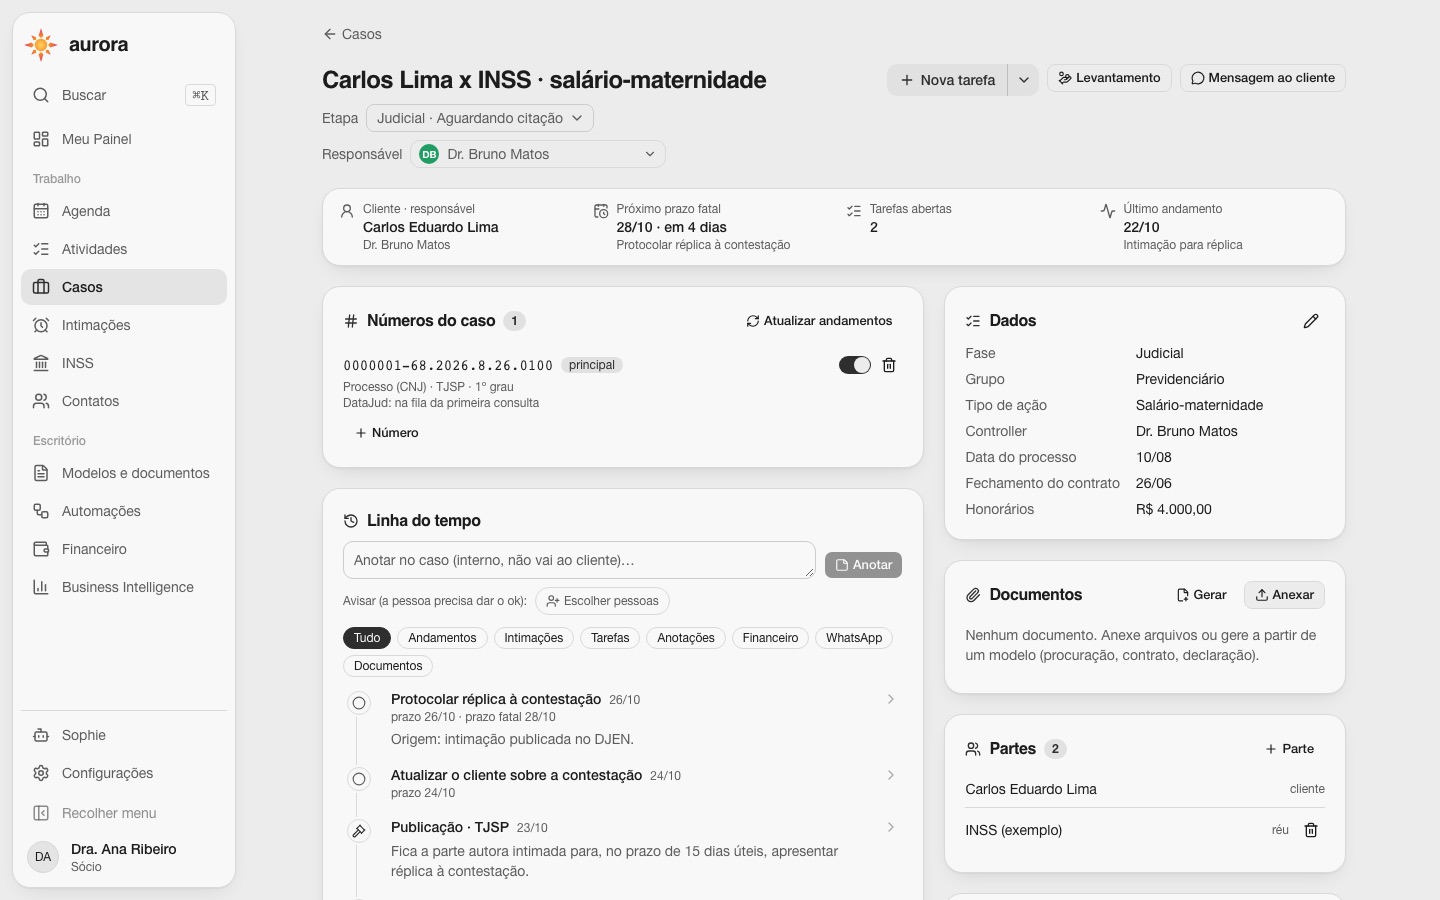Open Configurações settings
Image resolution: width=1440 pixels, height=900 pixels.
tap(124, 773)
